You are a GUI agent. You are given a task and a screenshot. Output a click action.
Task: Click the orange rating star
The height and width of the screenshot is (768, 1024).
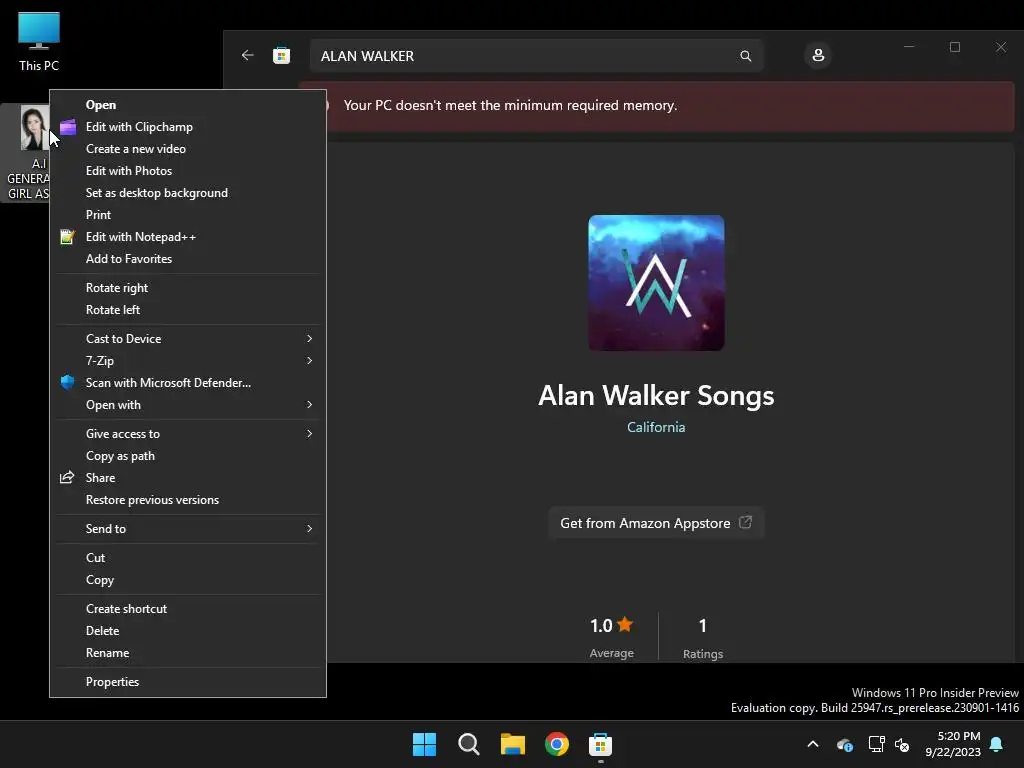625,624
